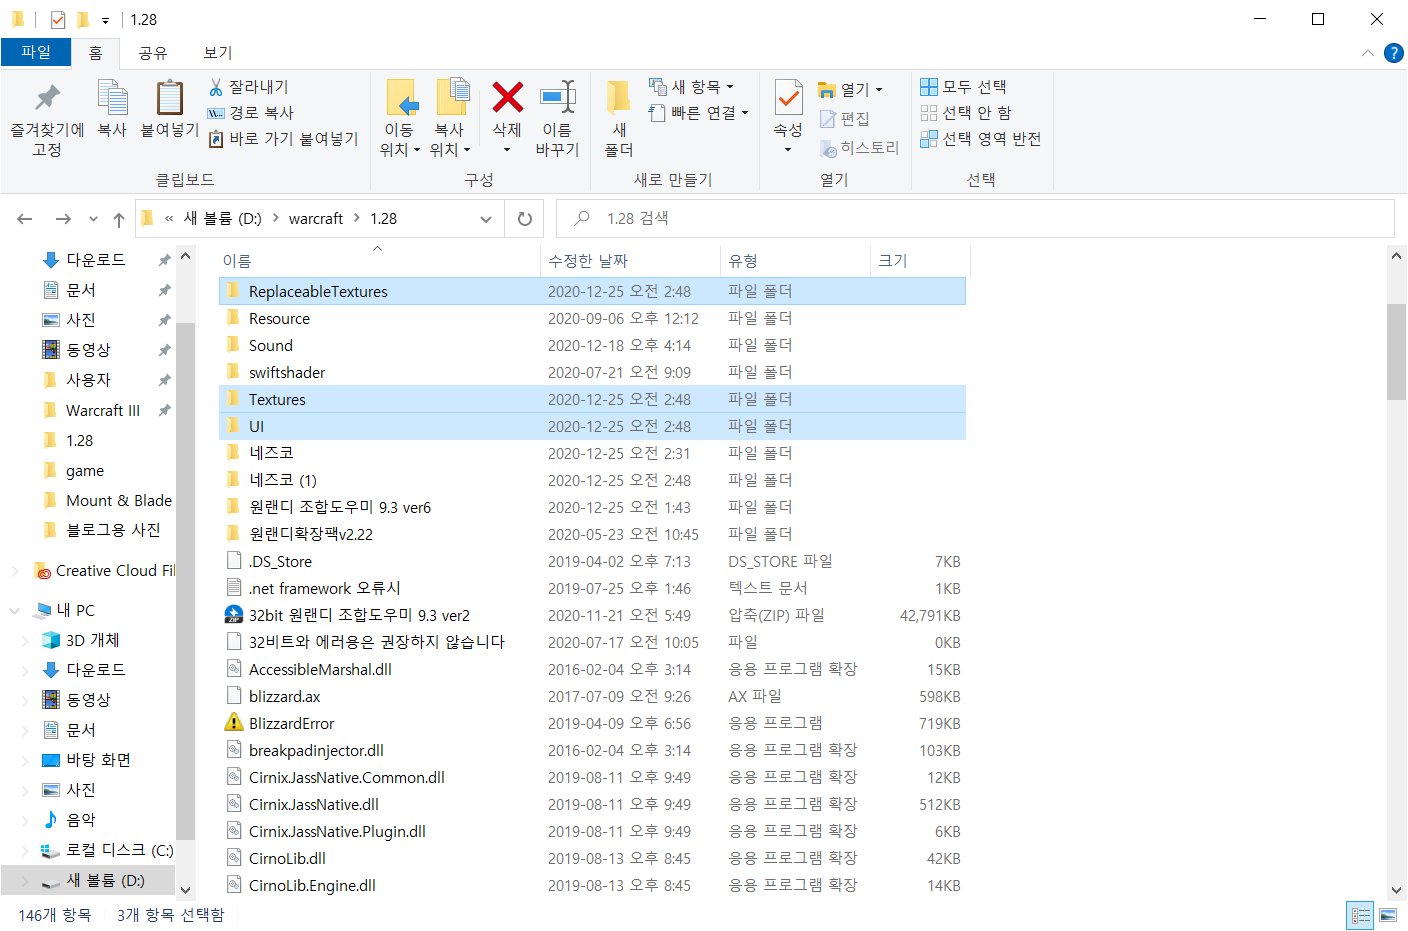
Task: Clear selection with 선택 안 함
Action: pos(966,113)
